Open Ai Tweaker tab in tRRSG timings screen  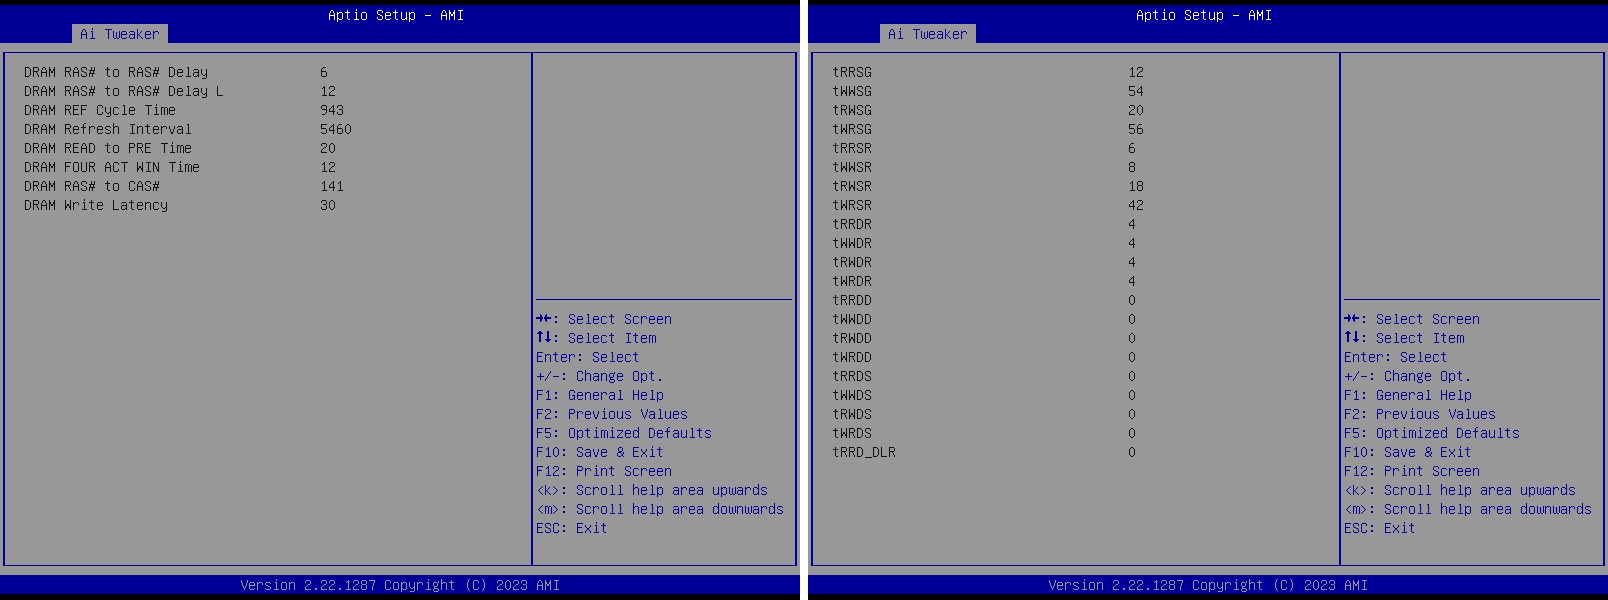point(928,34)
